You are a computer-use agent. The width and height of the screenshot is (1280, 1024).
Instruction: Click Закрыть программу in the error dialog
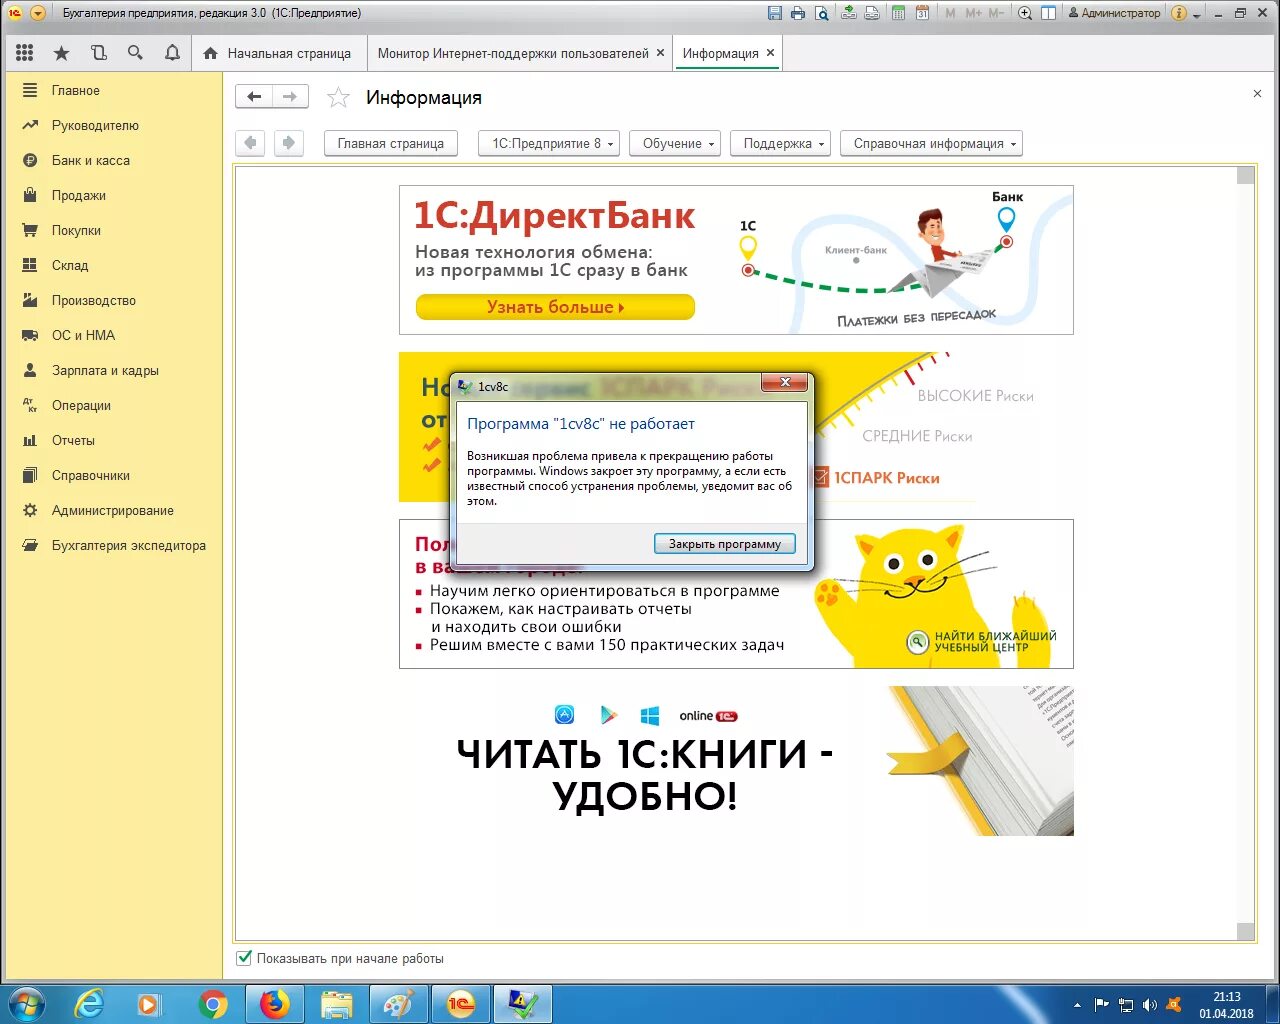(725, 544)
